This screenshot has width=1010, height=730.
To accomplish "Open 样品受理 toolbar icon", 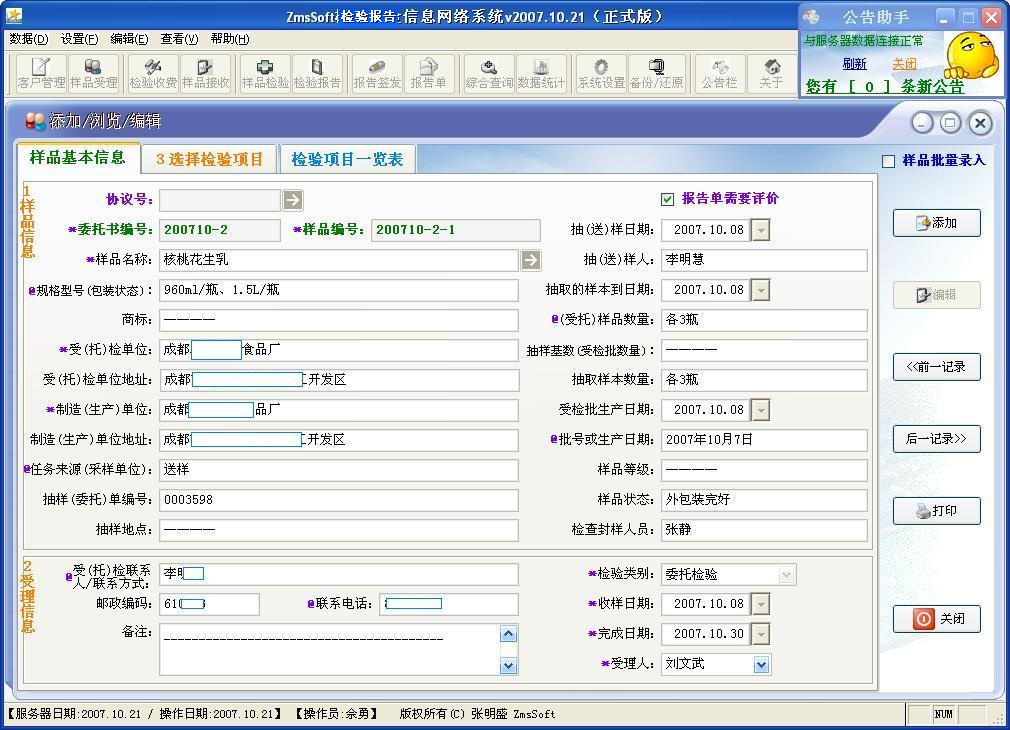I will 93,73.
